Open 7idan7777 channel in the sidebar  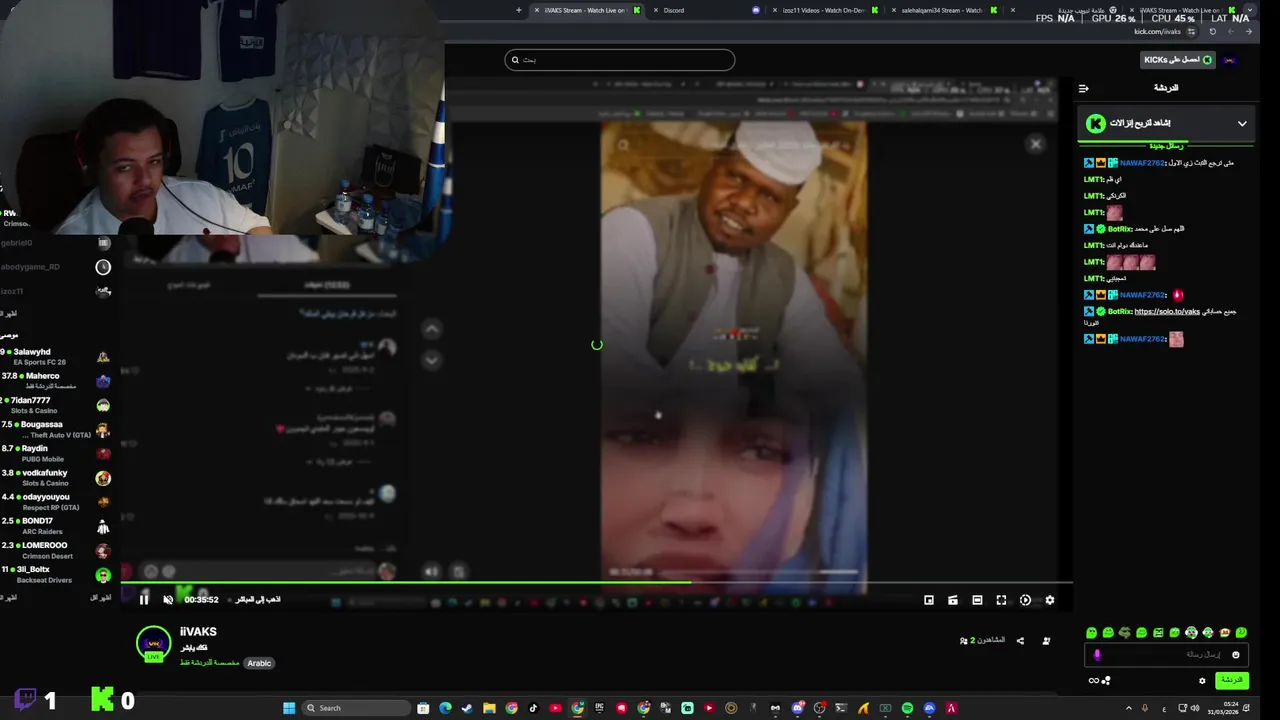pyautogui.click(x=55, y=405)
